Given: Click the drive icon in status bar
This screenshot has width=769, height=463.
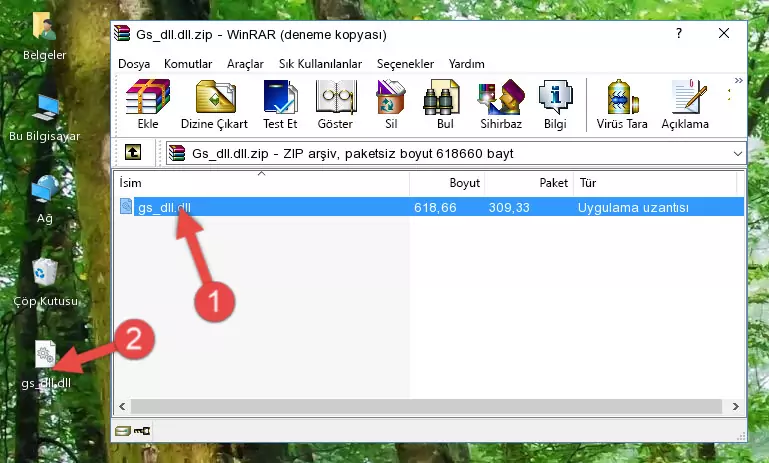Looking at the screenshot, I should 123,431.
